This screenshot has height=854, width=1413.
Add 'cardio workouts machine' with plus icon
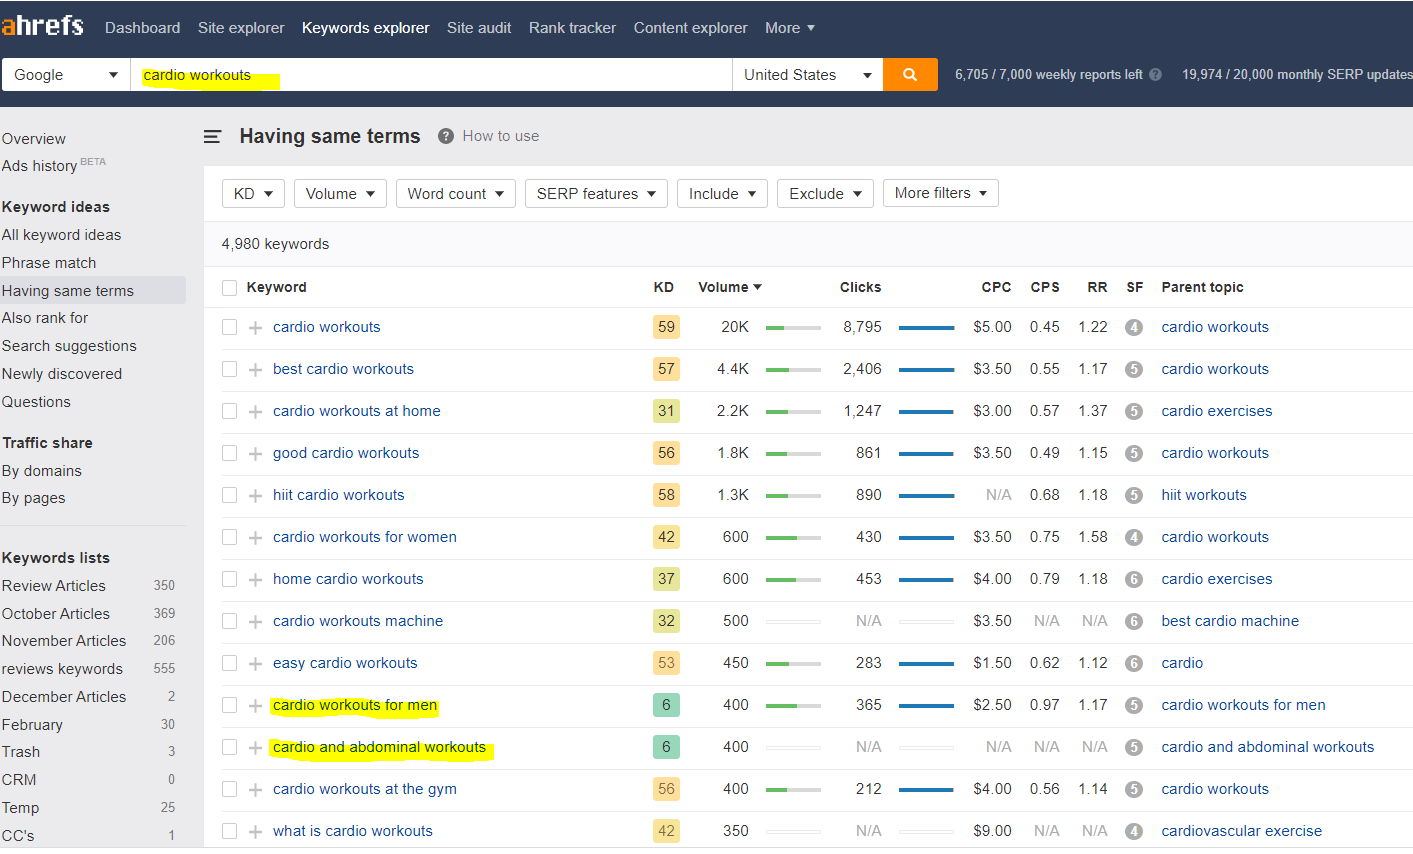coord(256,621)
